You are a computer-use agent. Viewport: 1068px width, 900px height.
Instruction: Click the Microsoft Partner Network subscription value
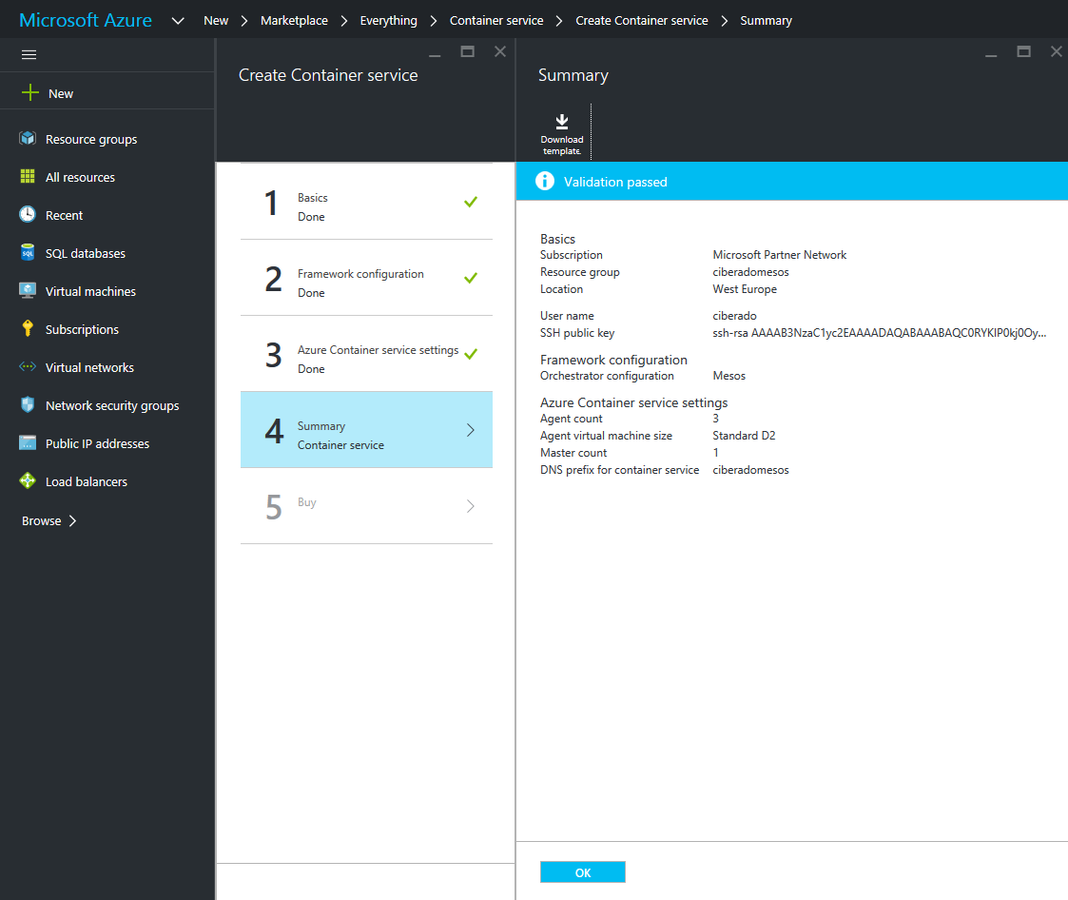point(779,255)
